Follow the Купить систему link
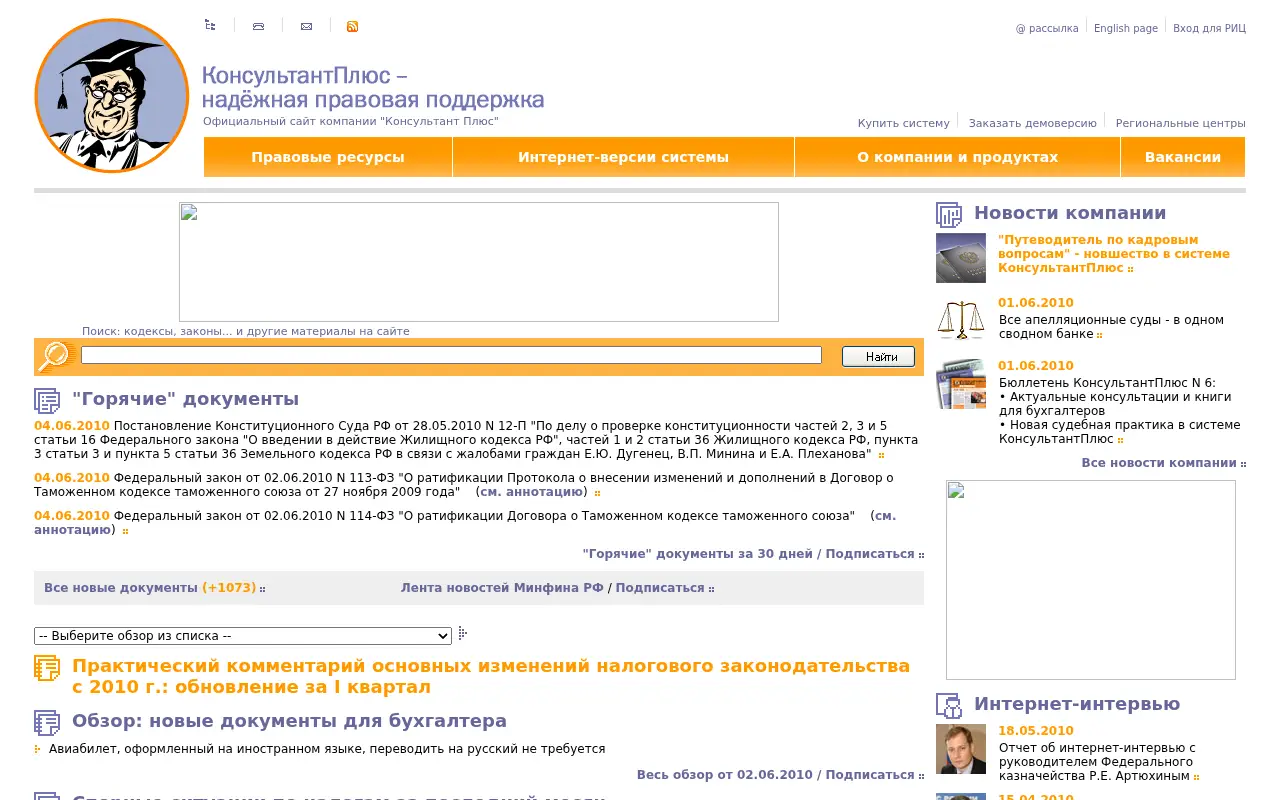The width and height of the screenshot is (1280, 800). click(x=903, y=123)
